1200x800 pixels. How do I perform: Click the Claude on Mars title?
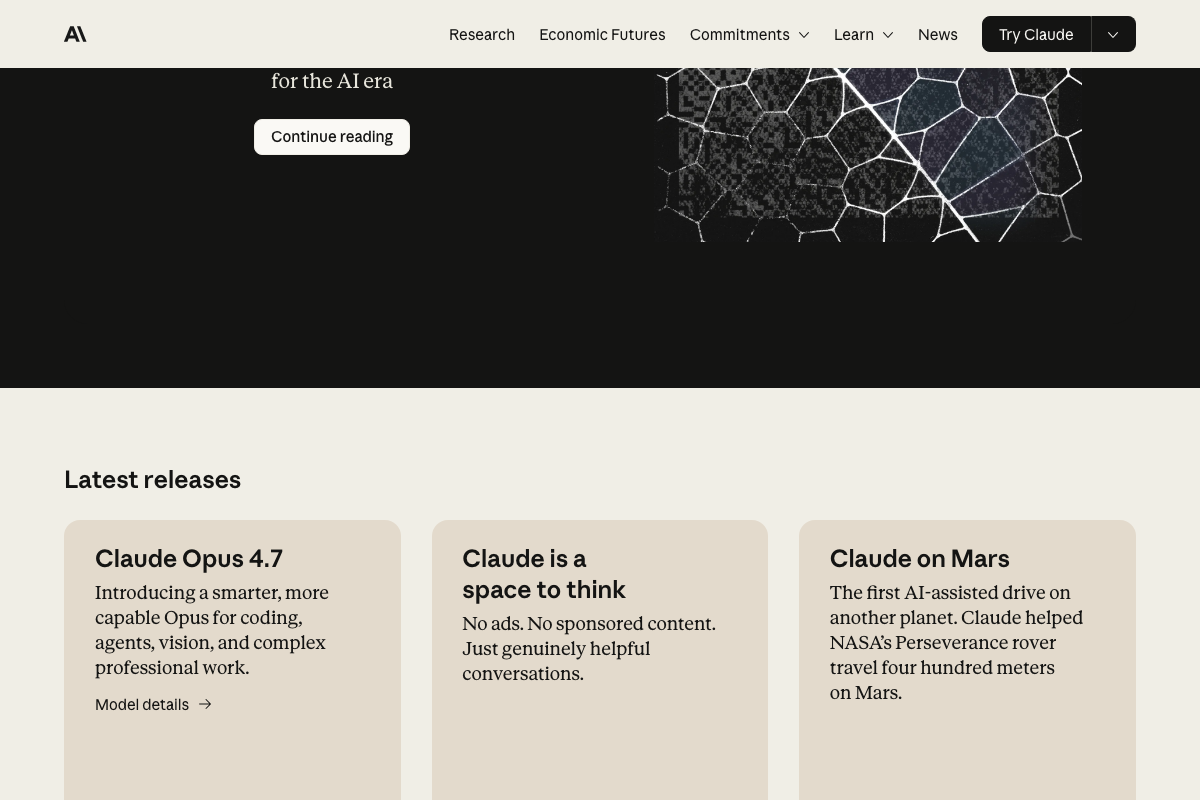coord(919,558)
